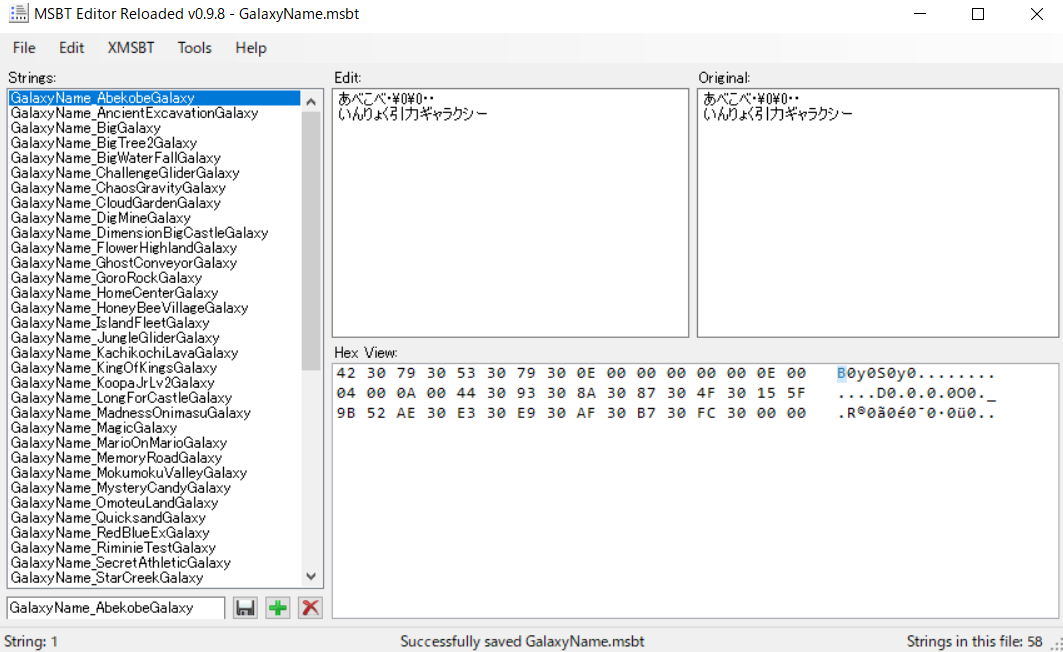Click the app icon in the title bar
1063x652 pixels.
pos(17,14)
